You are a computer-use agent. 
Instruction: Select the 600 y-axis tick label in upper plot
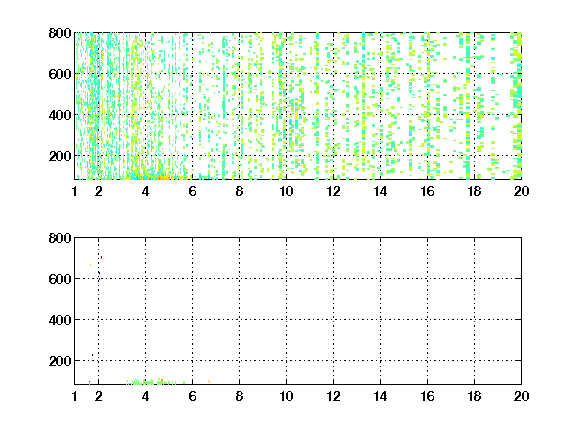coord(60,74)
